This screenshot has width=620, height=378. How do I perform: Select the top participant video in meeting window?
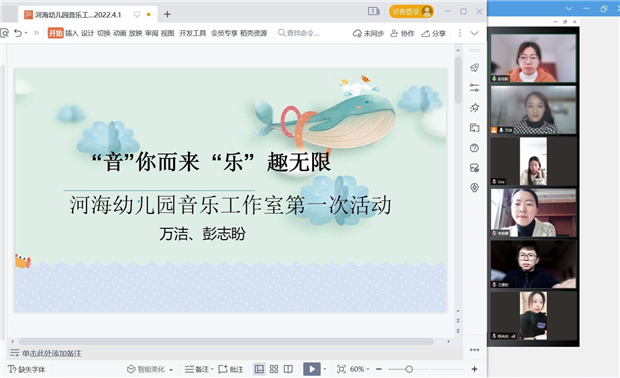click(533, 59)
